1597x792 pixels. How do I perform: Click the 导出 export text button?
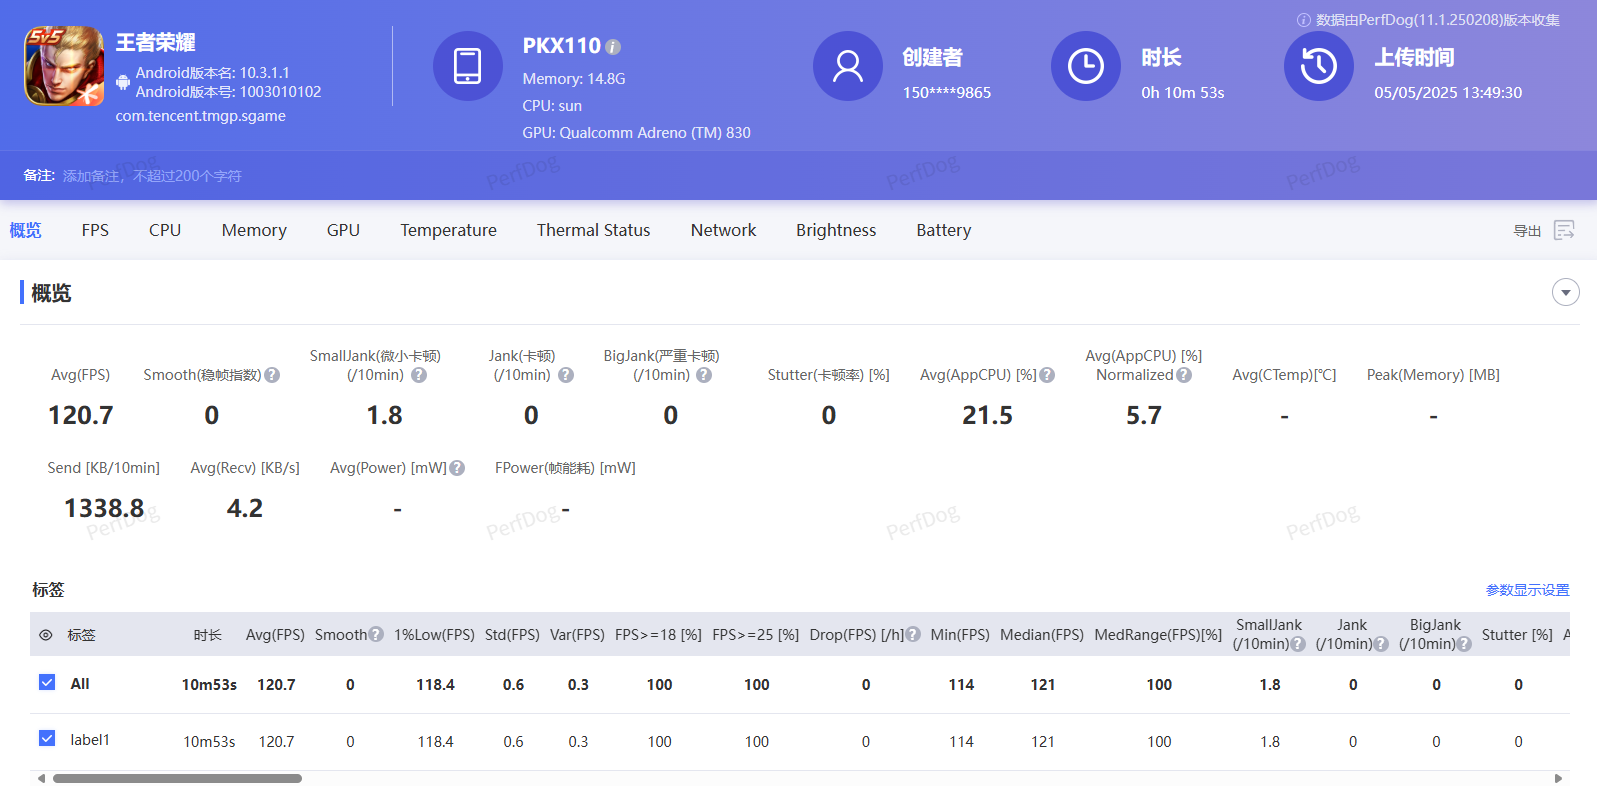click(1527, 231)
